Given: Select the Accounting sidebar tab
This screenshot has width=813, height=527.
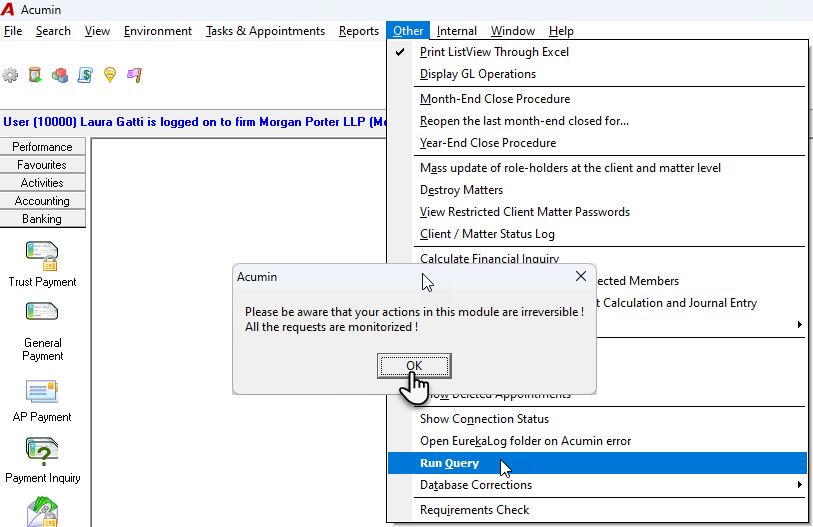Looking at the screenshot, I should (43, 201).
